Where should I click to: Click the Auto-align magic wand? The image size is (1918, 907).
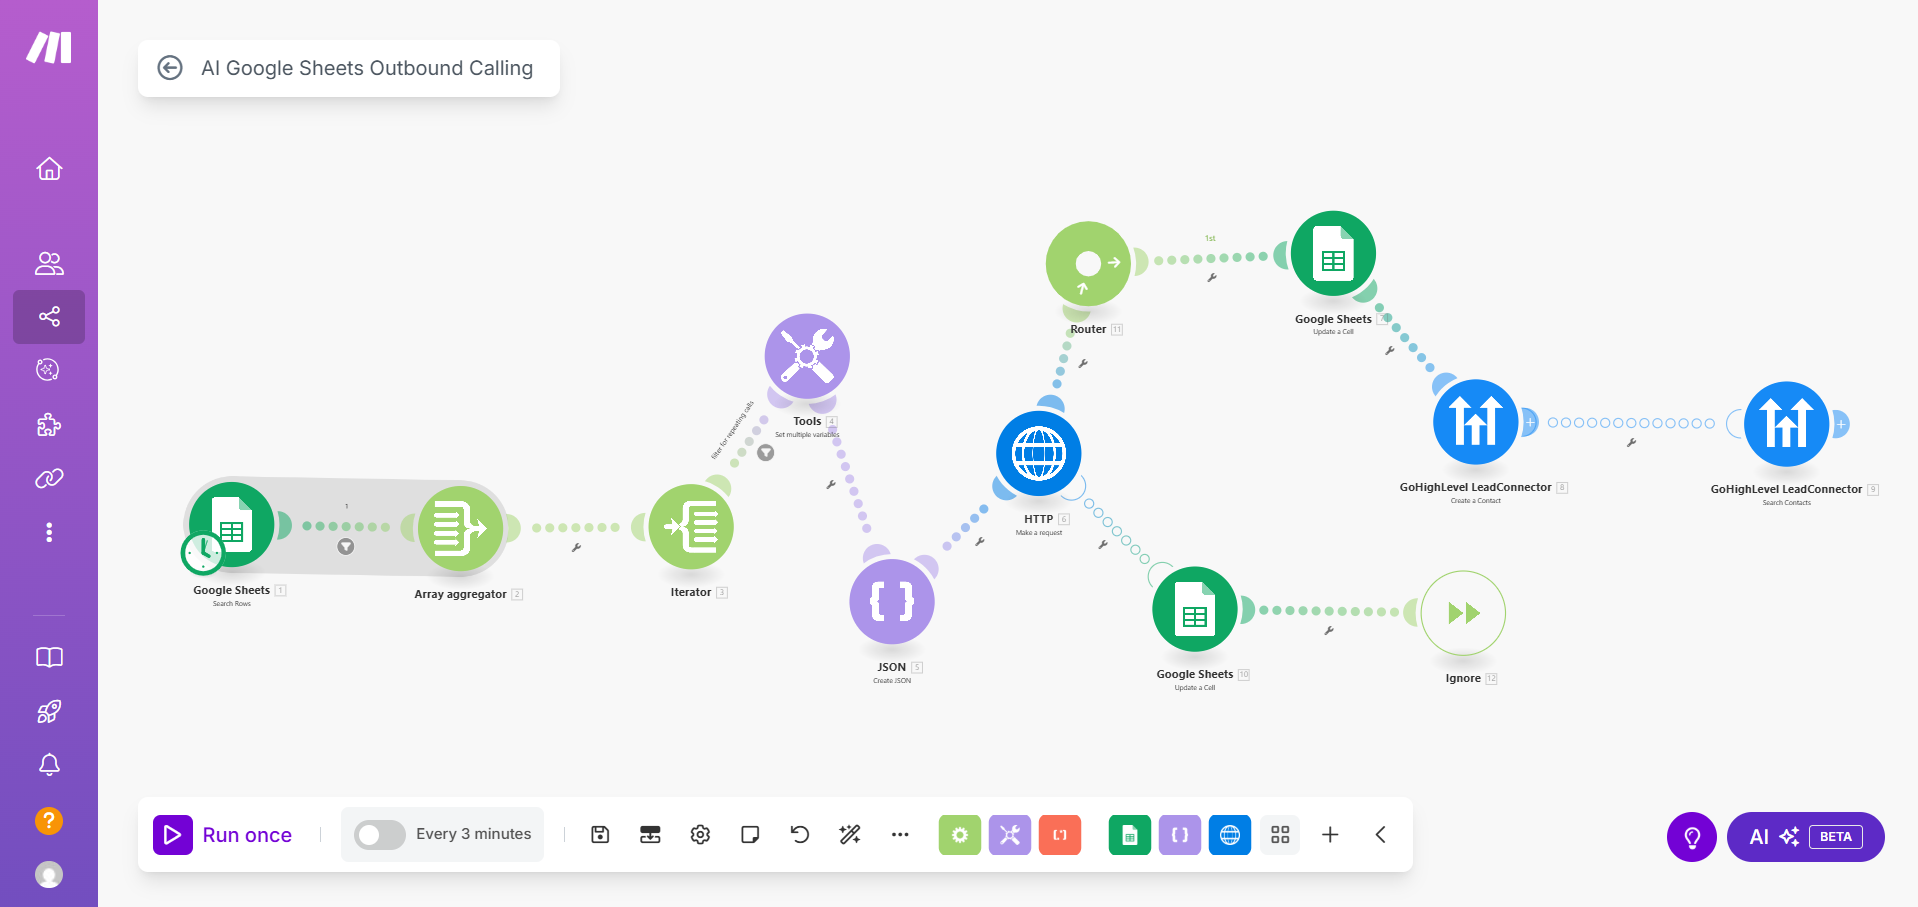click(x=850, y=835)
